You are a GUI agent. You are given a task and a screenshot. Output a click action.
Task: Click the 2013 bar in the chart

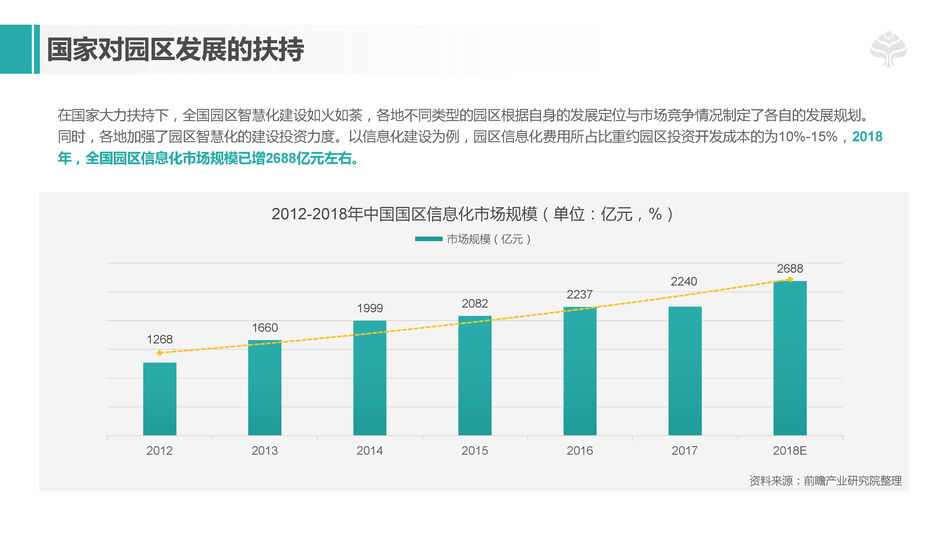pyautogui.click(x=265, y=388)
